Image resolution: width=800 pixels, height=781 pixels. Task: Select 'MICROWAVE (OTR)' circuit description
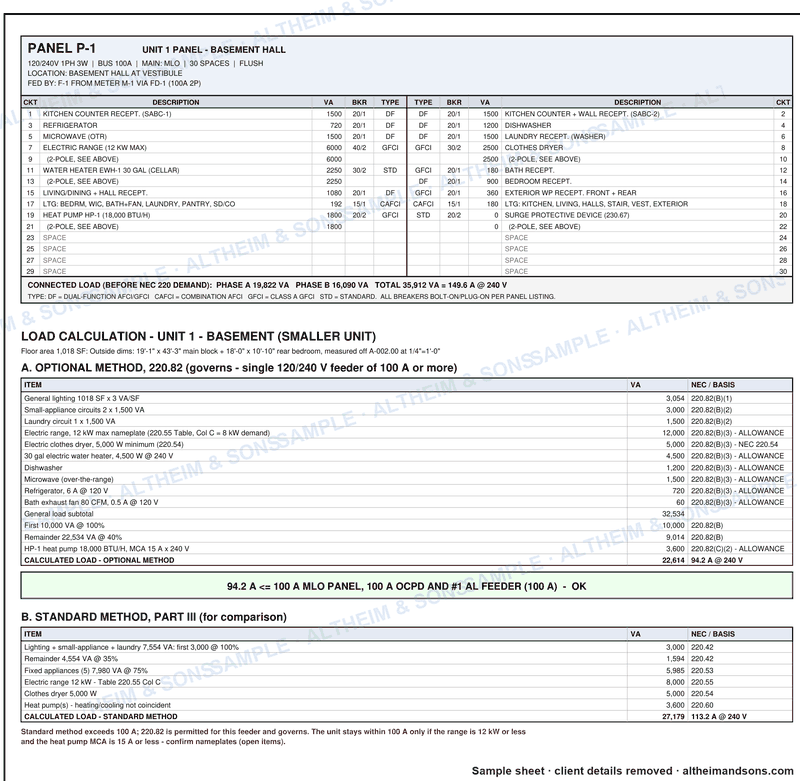pyautogui.click(x=74, y=137)
